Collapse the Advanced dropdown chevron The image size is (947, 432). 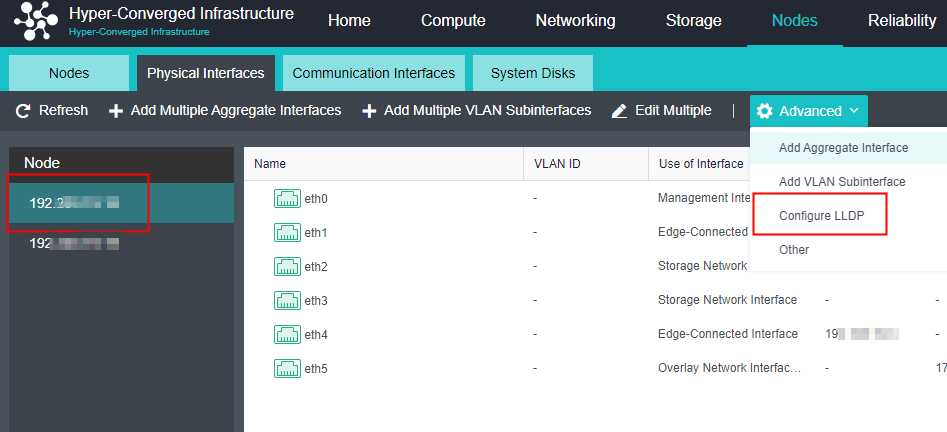pyautogui.click(x=854, y=111)
